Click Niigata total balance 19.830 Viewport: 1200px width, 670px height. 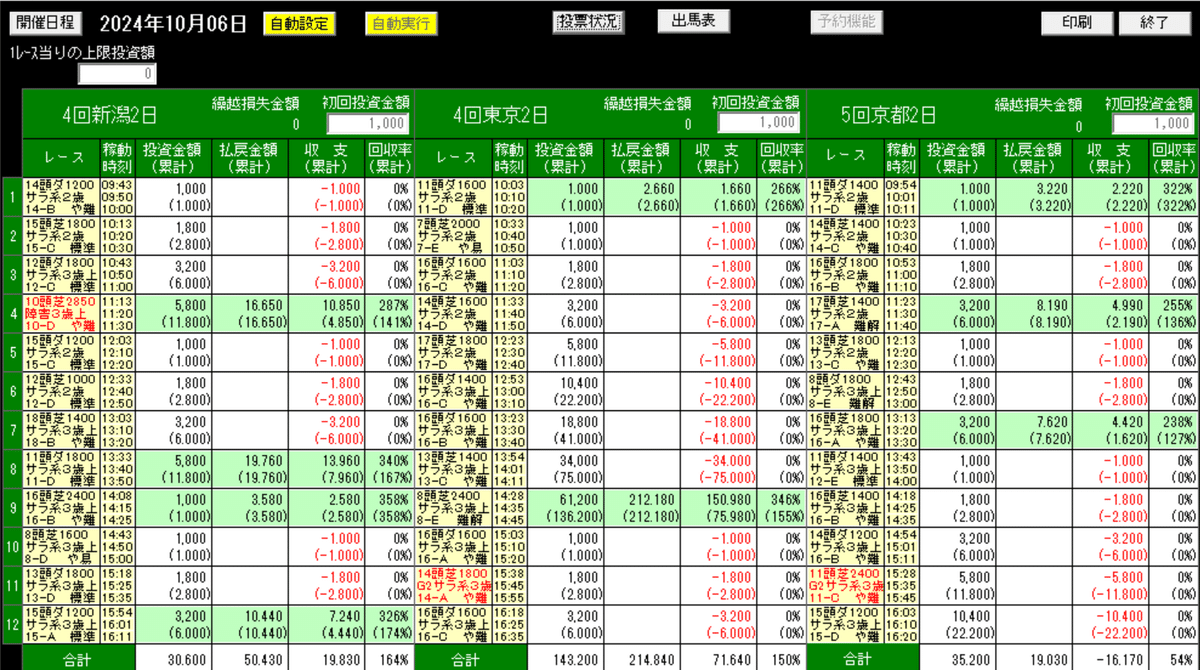coord(326,659)
